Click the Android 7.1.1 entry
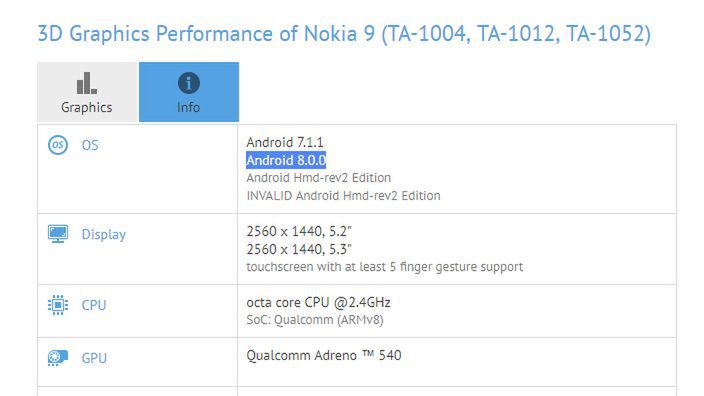 (285, 142)
